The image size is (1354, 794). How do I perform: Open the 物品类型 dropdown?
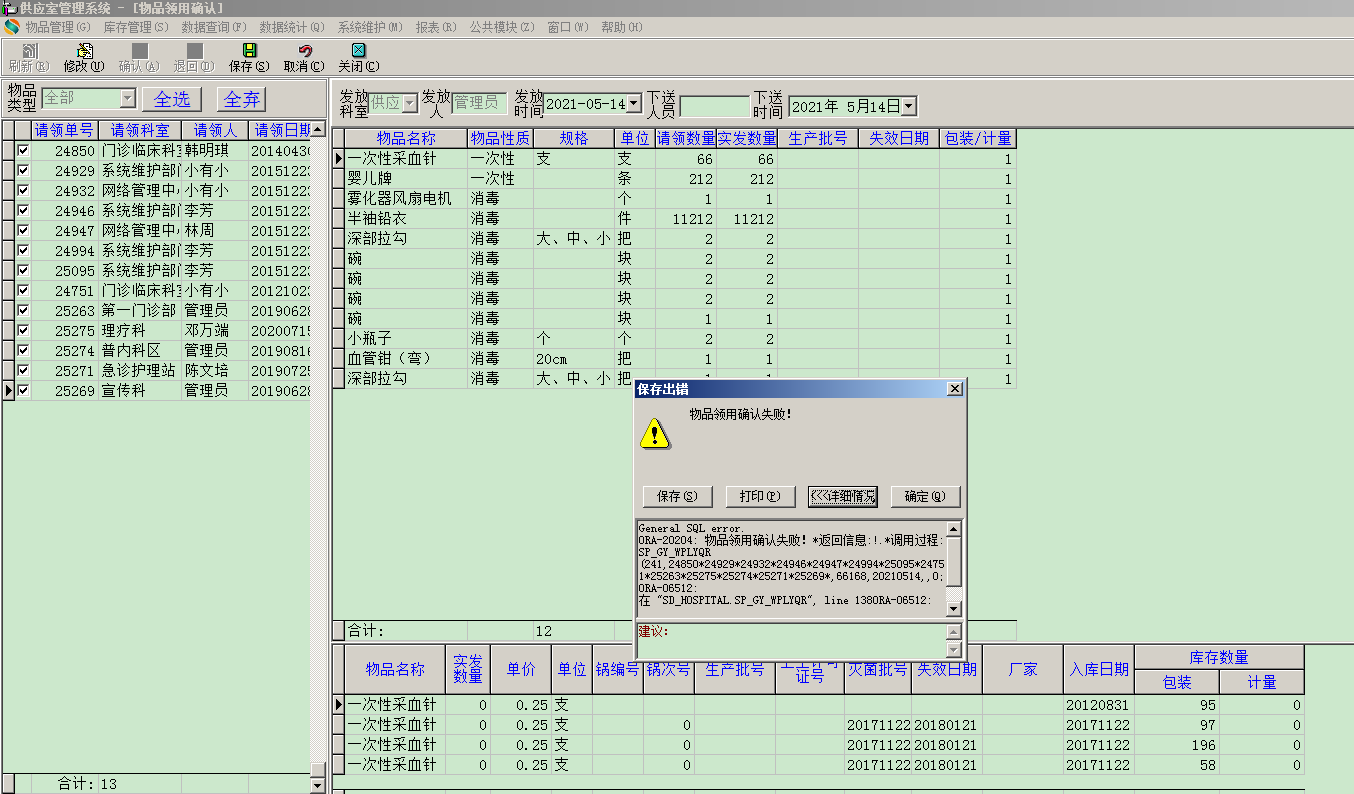127,98
